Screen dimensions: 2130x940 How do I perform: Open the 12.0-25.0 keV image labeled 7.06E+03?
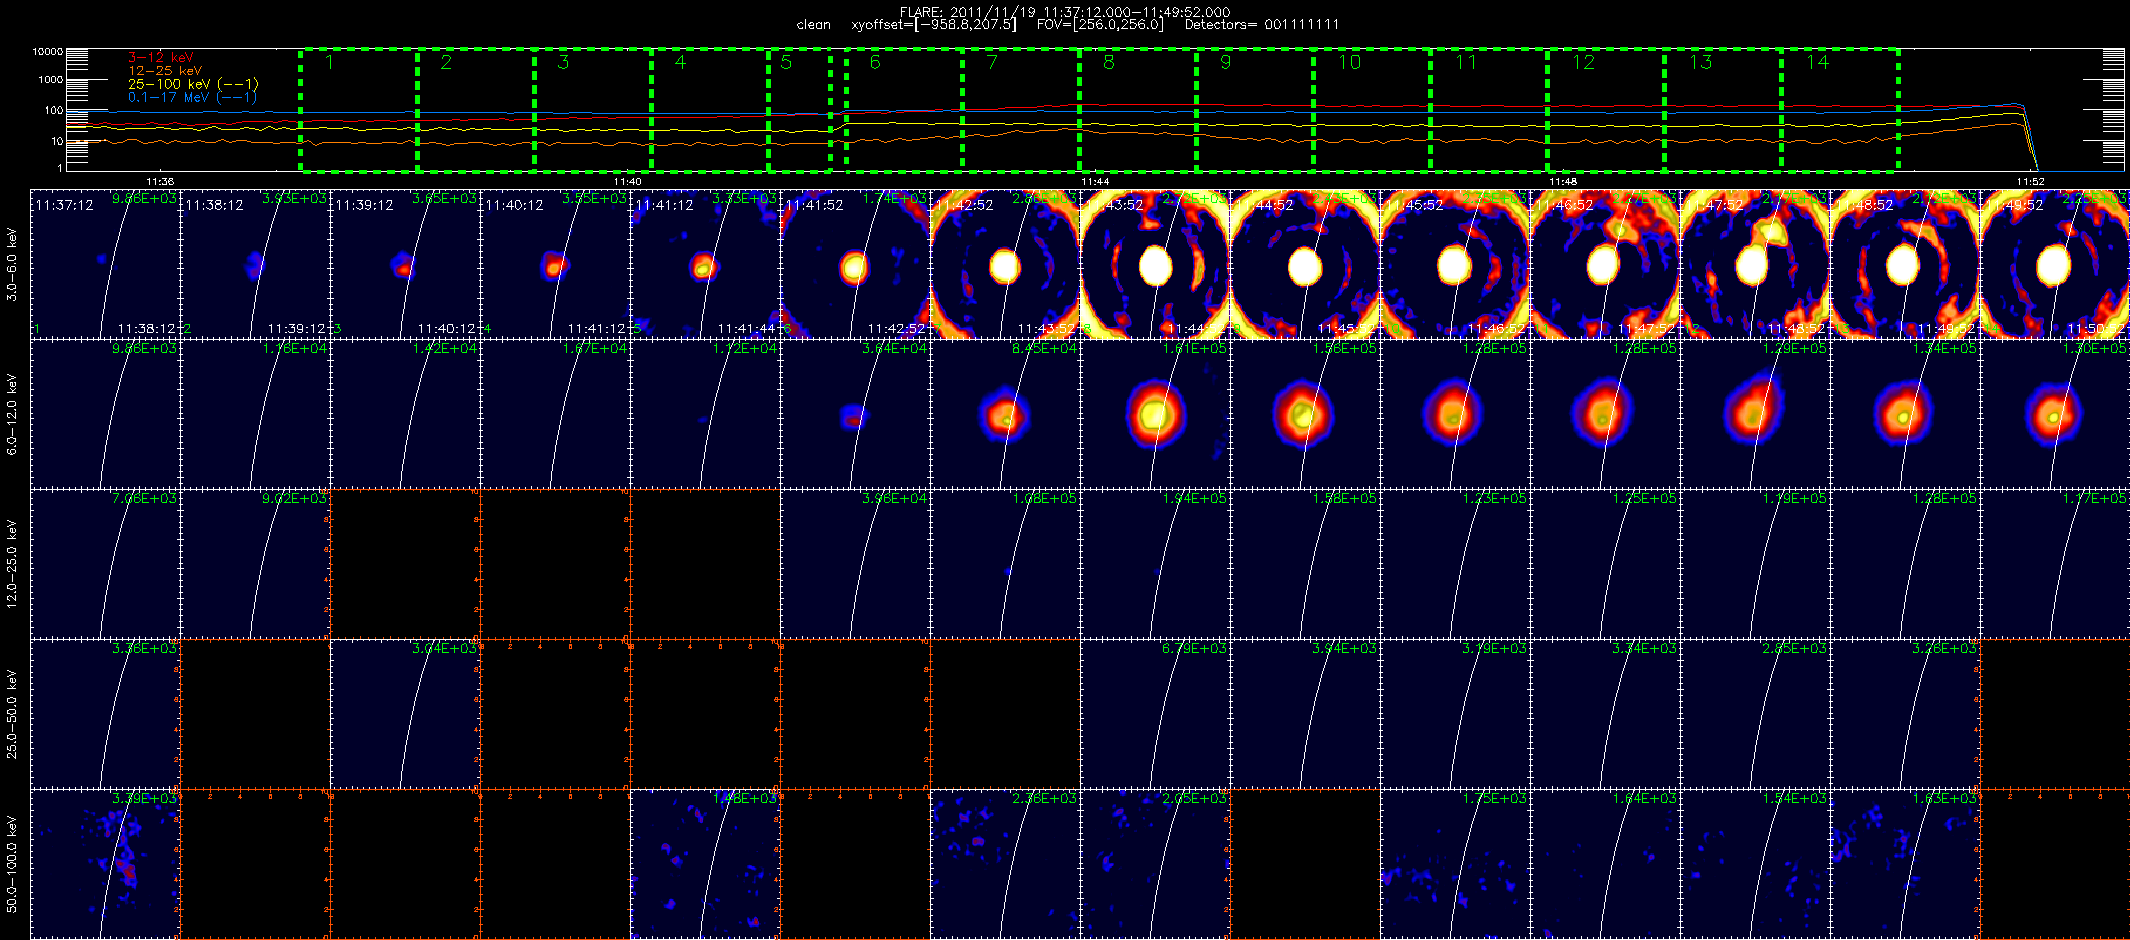105,564
